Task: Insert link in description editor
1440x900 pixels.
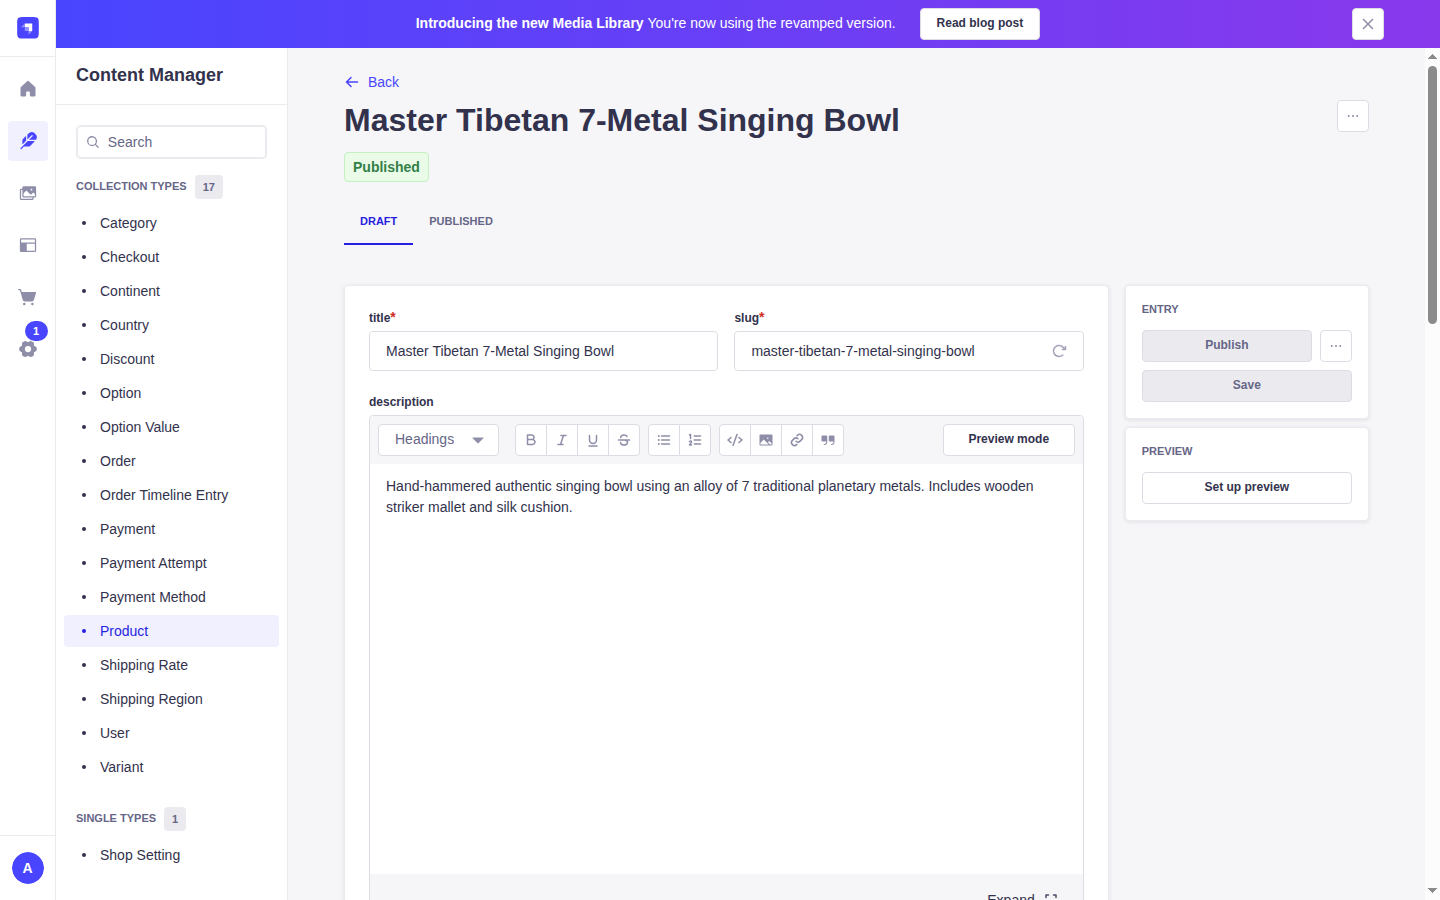Action: tap(797, 440)
